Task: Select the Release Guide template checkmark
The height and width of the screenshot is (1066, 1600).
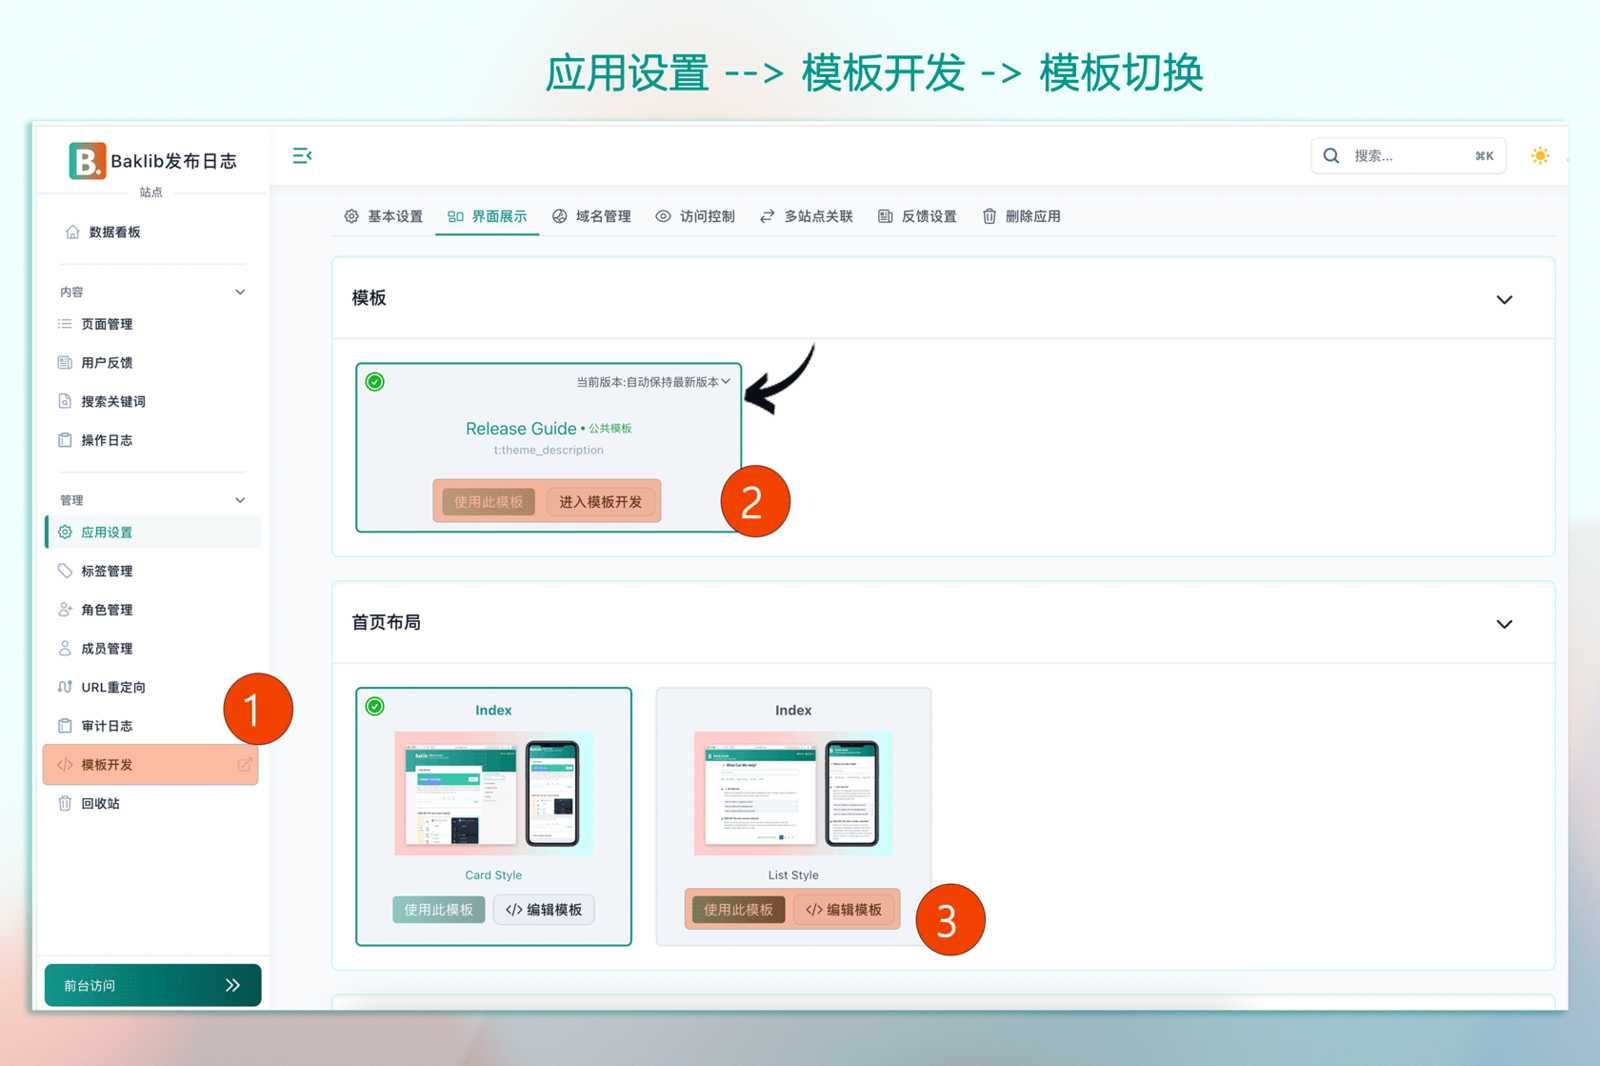Action: coord(375,382)
